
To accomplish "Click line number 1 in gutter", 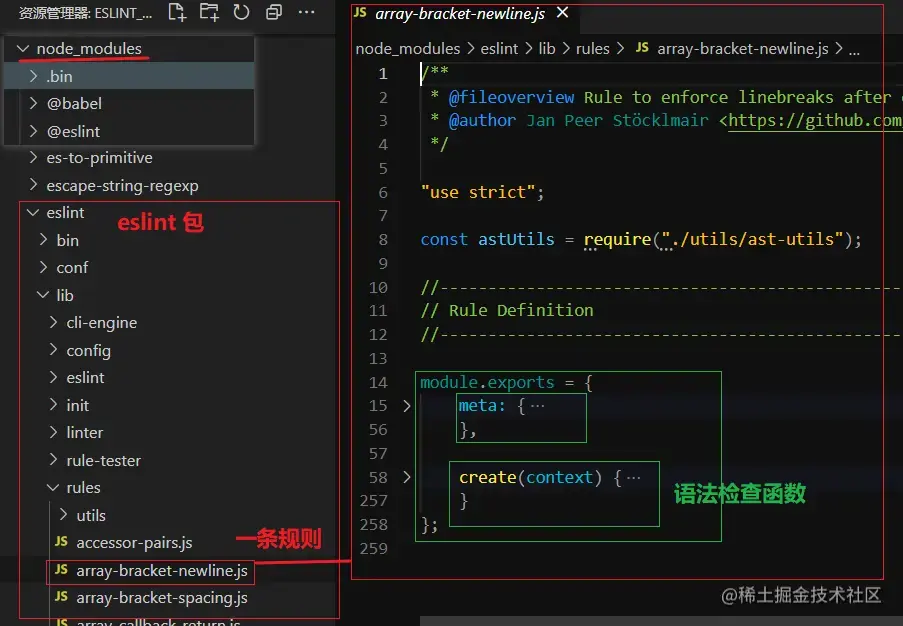I will [383, 74].
